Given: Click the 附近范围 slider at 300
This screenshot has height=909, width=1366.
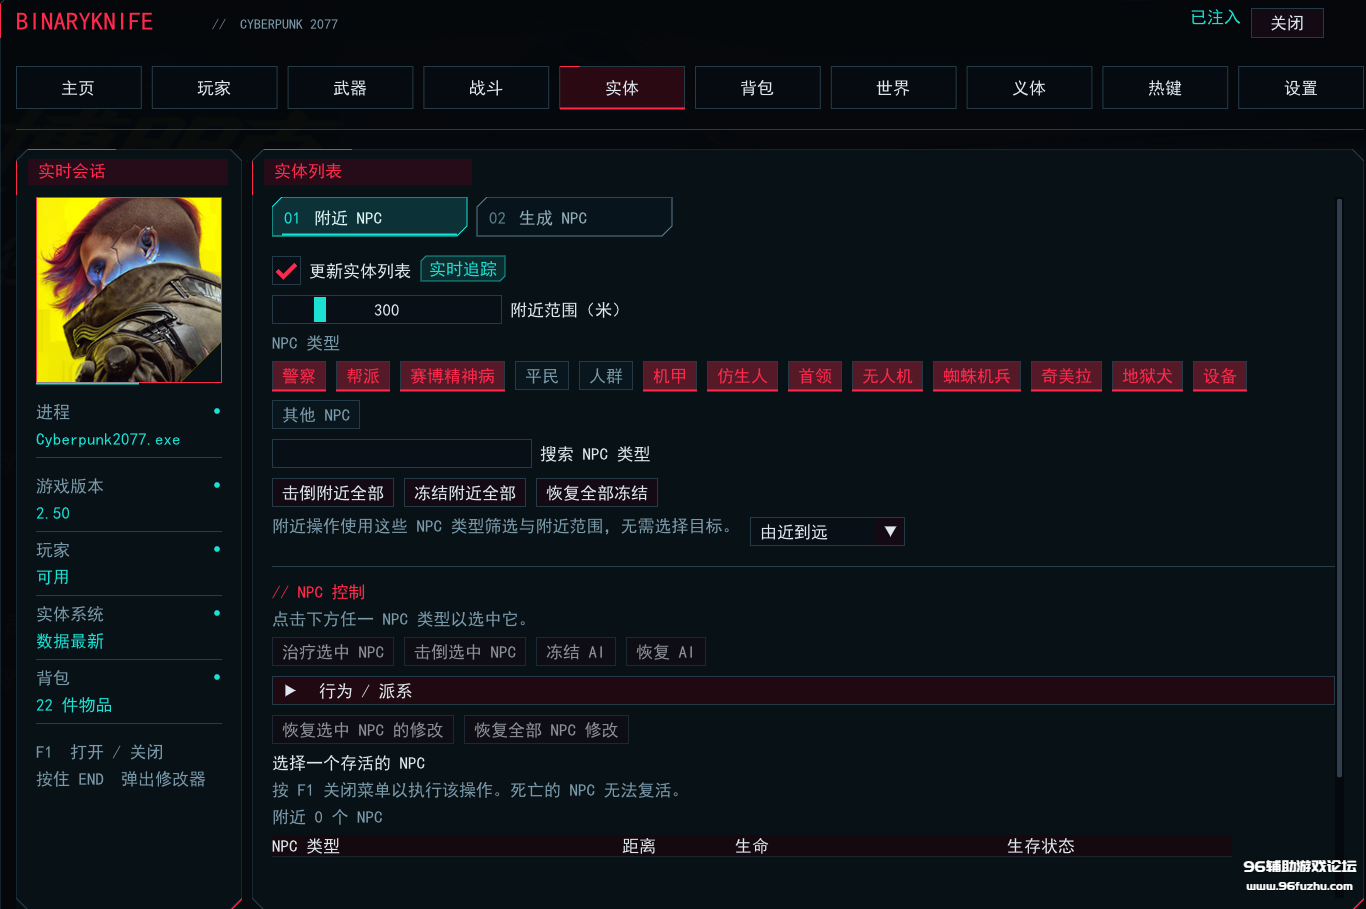Looking at the screenshot, I should 386,310.
